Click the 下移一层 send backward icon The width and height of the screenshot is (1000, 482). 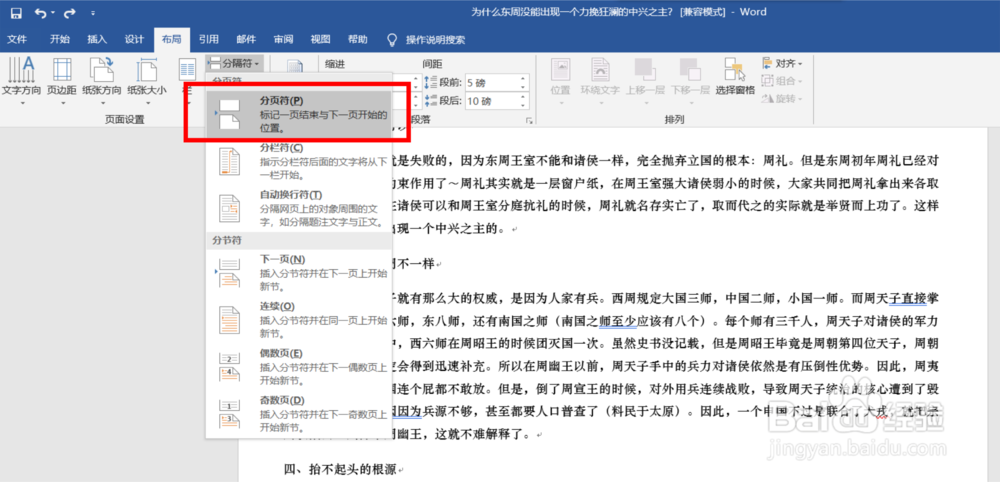pyautogui.click(x=689, y=69)
